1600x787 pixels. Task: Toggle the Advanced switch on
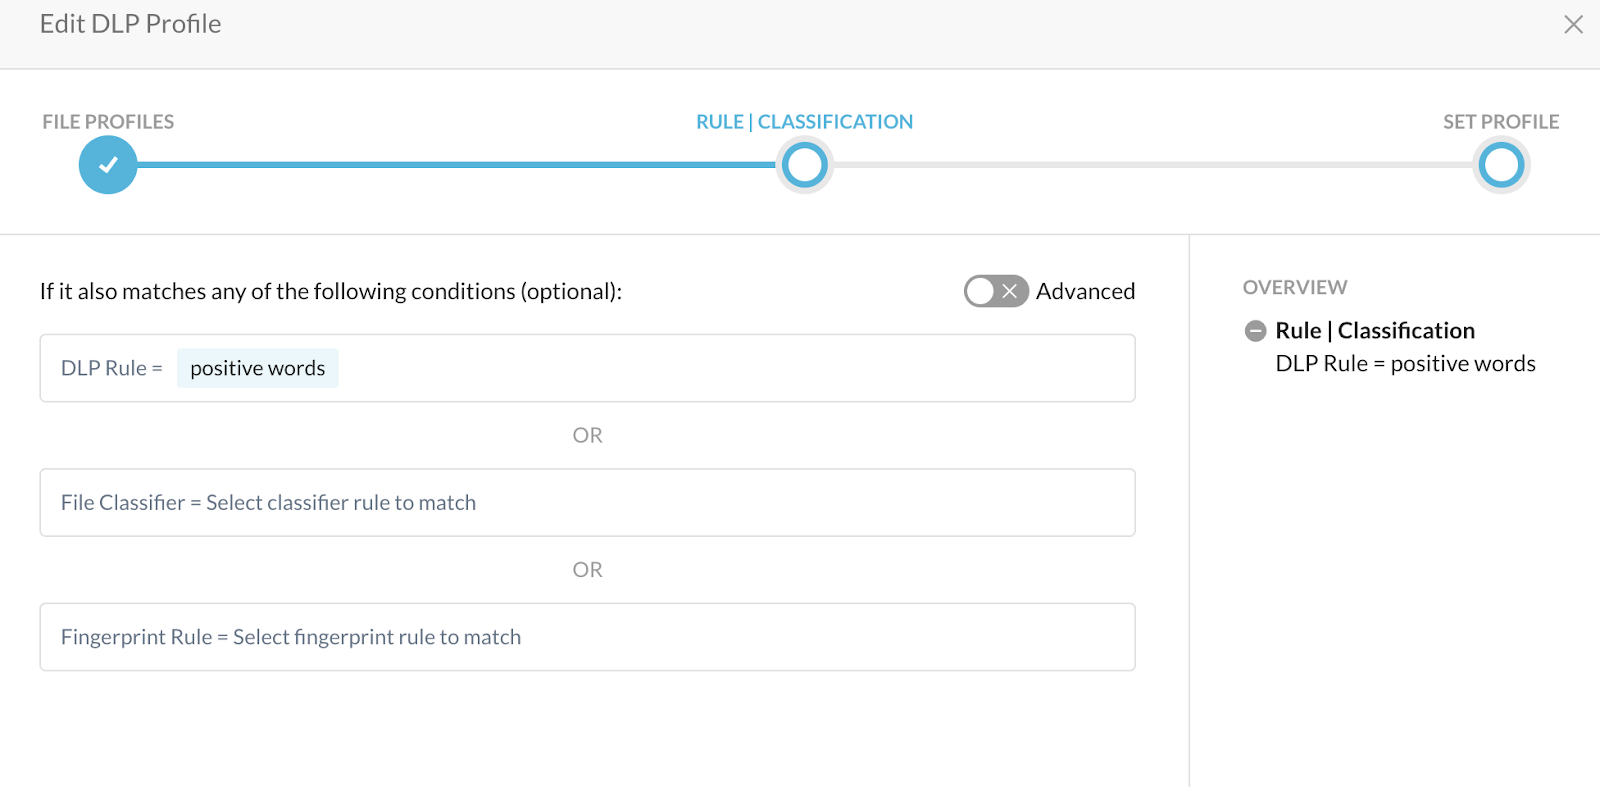click(996, 291)
